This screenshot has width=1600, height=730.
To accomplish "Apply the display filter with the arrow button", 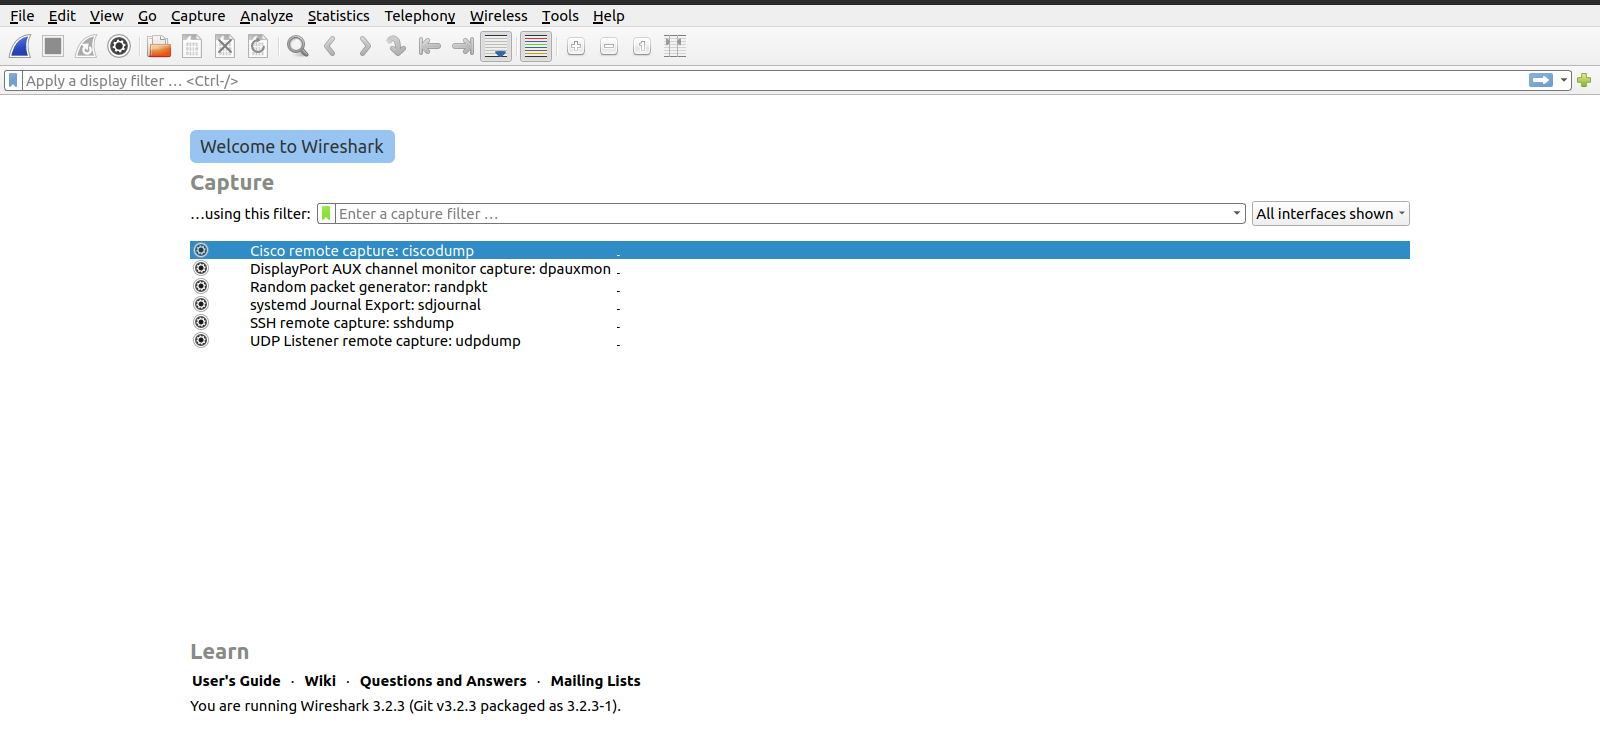I will click(1541, 80).
